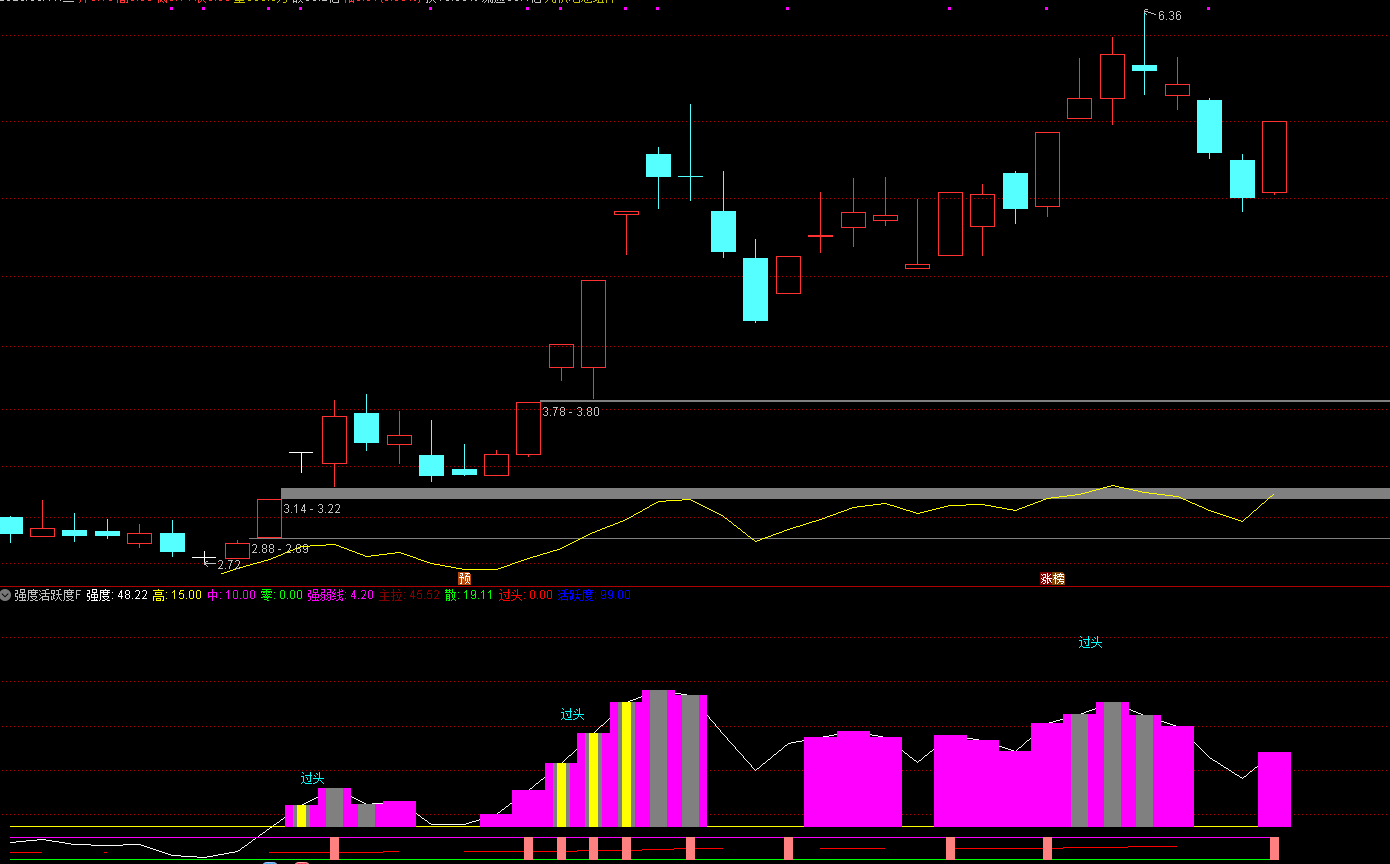Screen dimensions: 1390x864
Task: Open the 强度活跃度F indicator name
Action: tap(47, 595)
